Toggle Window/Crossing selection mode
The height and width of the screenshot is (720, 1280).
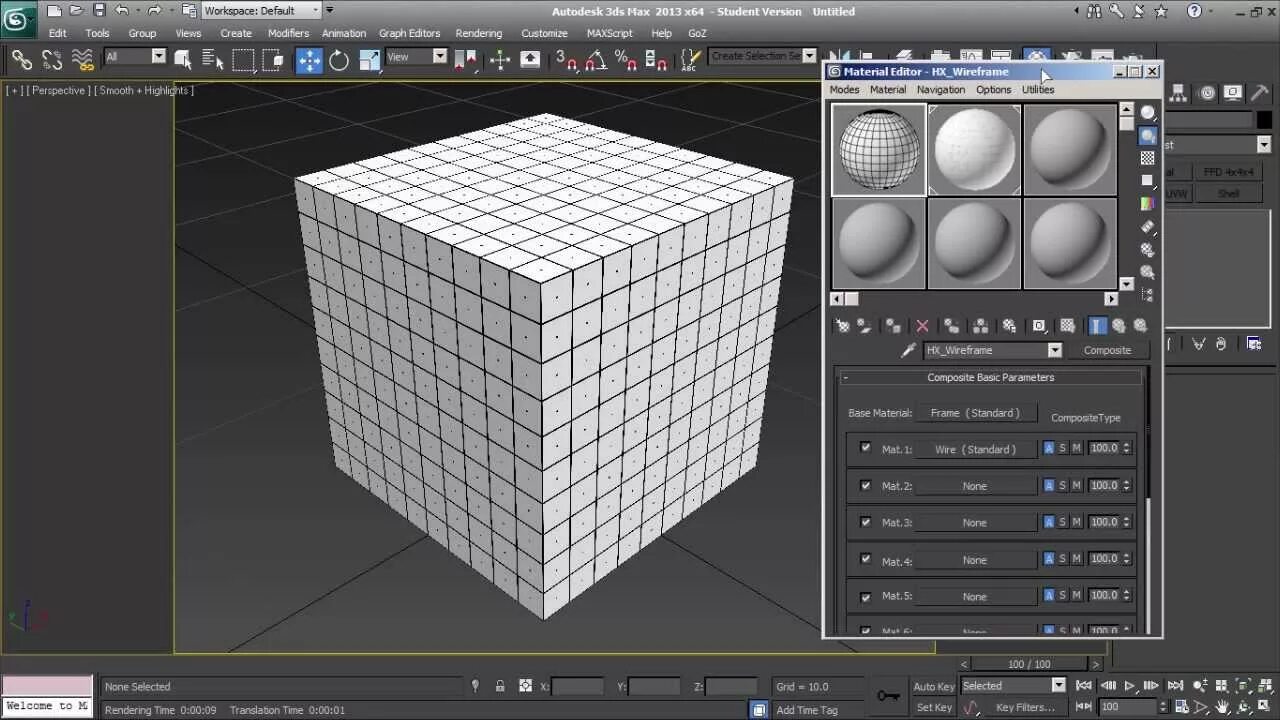[273, 60]
